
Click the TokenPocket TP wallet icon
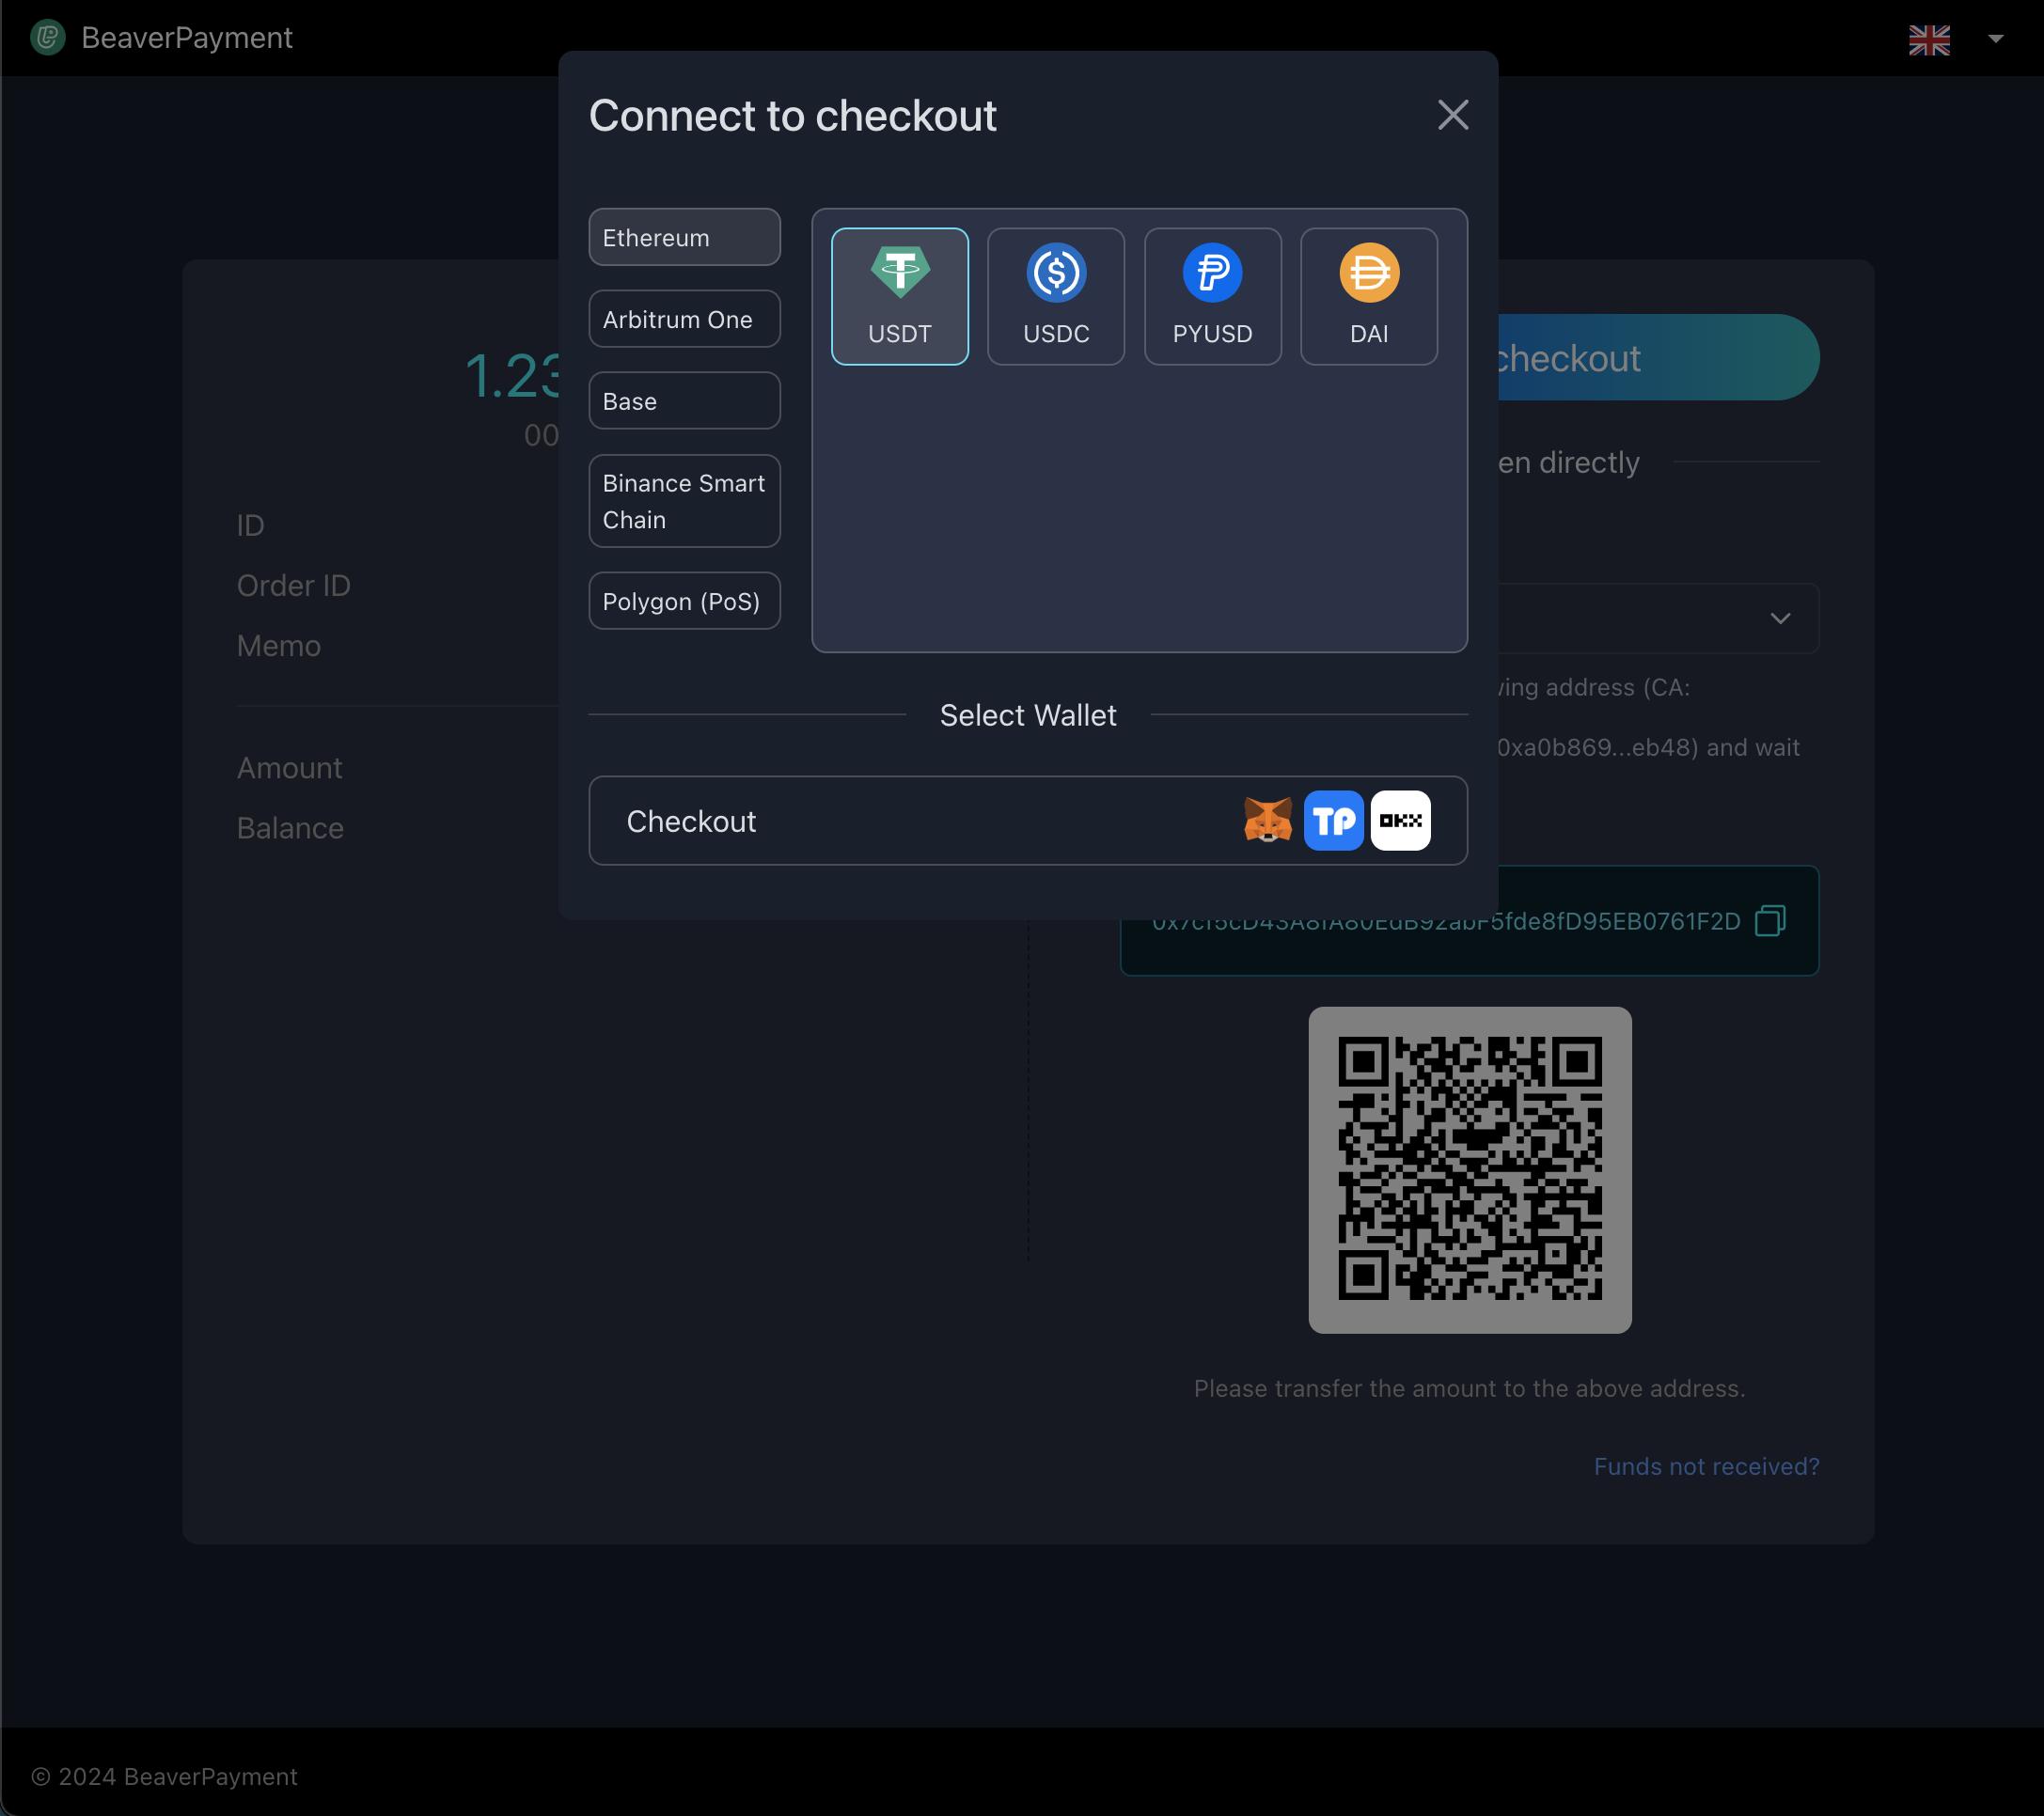(1333, 821)
